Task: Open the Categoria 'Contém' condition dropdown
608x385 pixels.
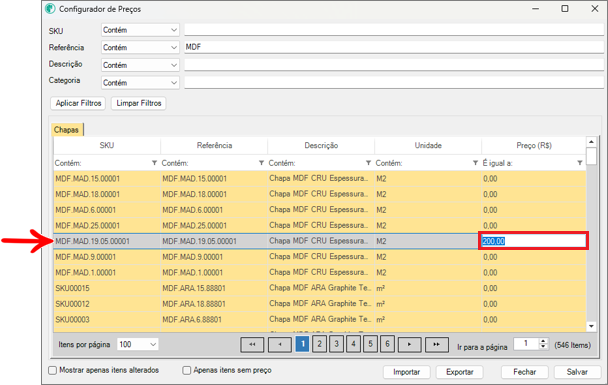Action: pos(140,83)
